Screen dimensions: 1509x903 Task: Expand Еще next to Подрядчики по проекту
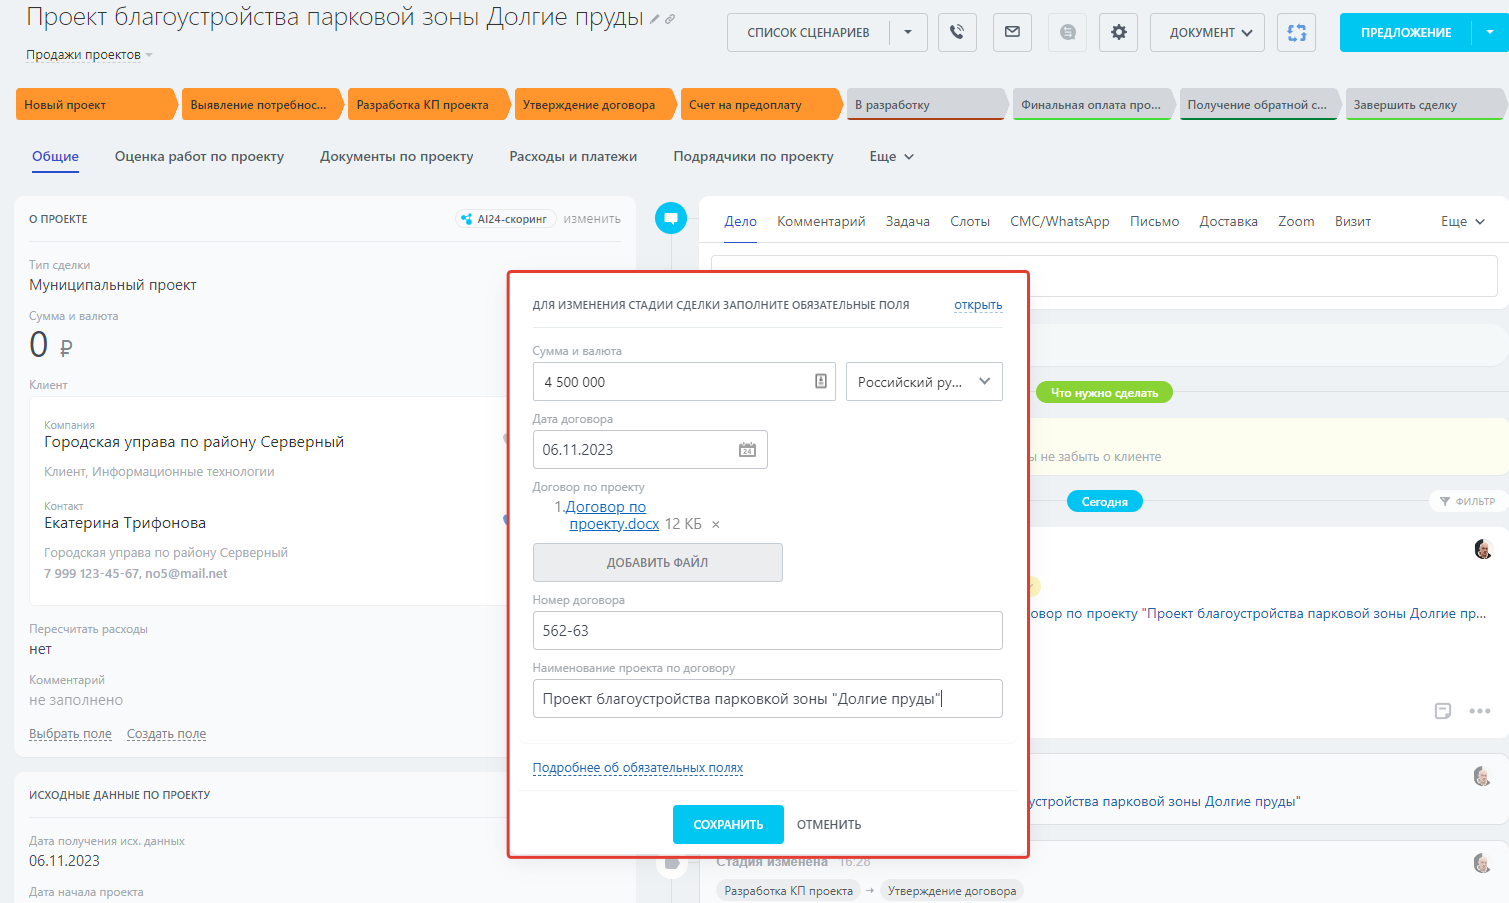pos(892,156)
